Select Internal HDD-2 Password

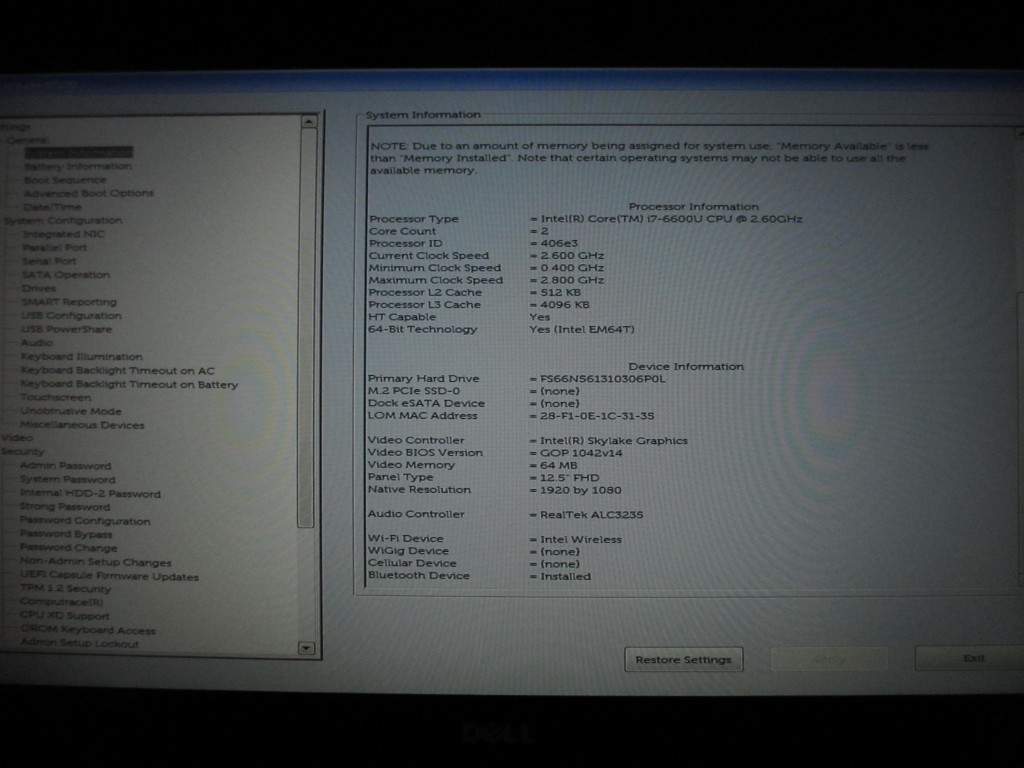click(90, 494)
